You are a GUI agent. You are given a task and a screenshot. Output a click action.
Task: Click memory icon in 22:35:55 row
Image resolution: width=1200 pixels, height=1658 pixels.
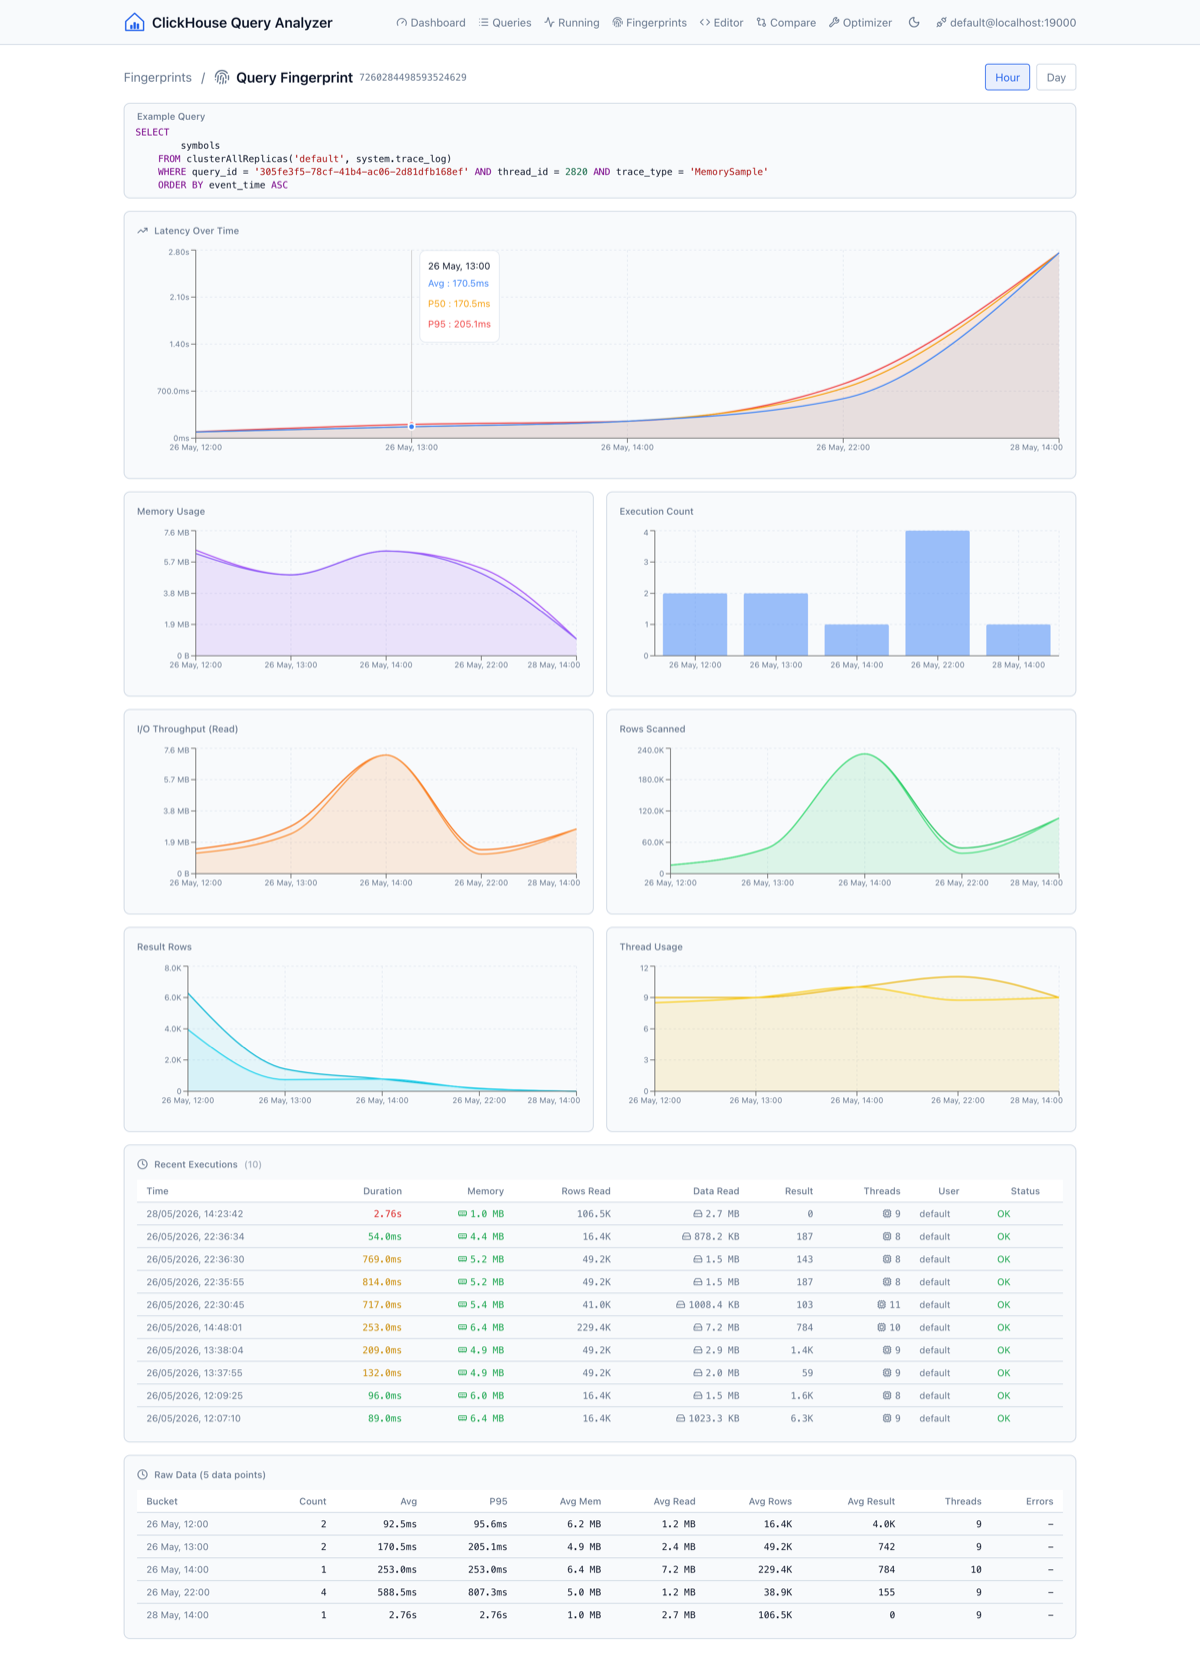pyautogui.click(x=462, y=1282)
